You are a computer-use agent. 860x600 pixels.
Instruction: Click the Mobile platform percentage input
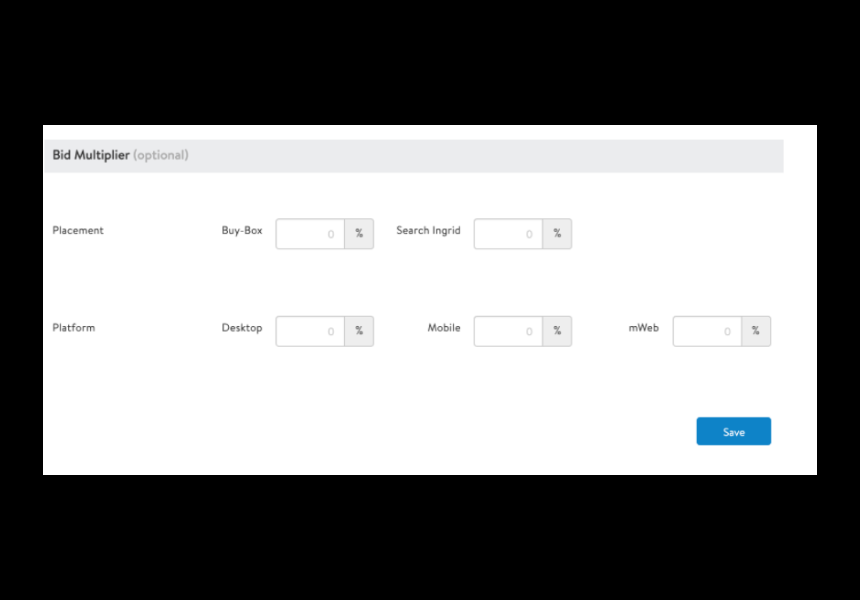point(508,331)
